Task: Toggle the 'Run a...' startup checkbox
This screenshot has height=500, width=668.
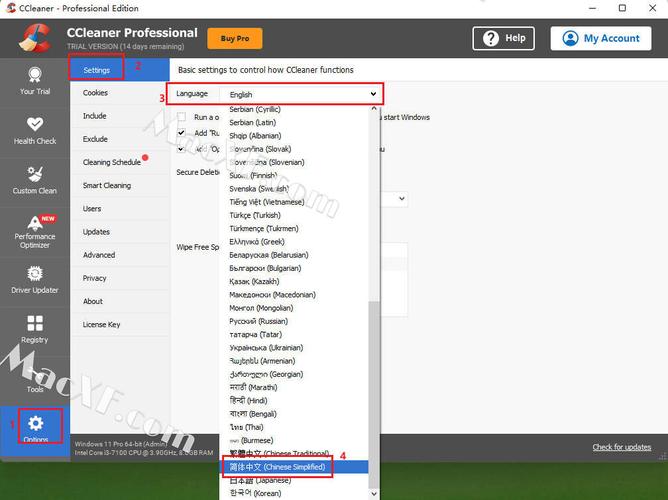Action: pyautogui.click(x=181, y=117)
